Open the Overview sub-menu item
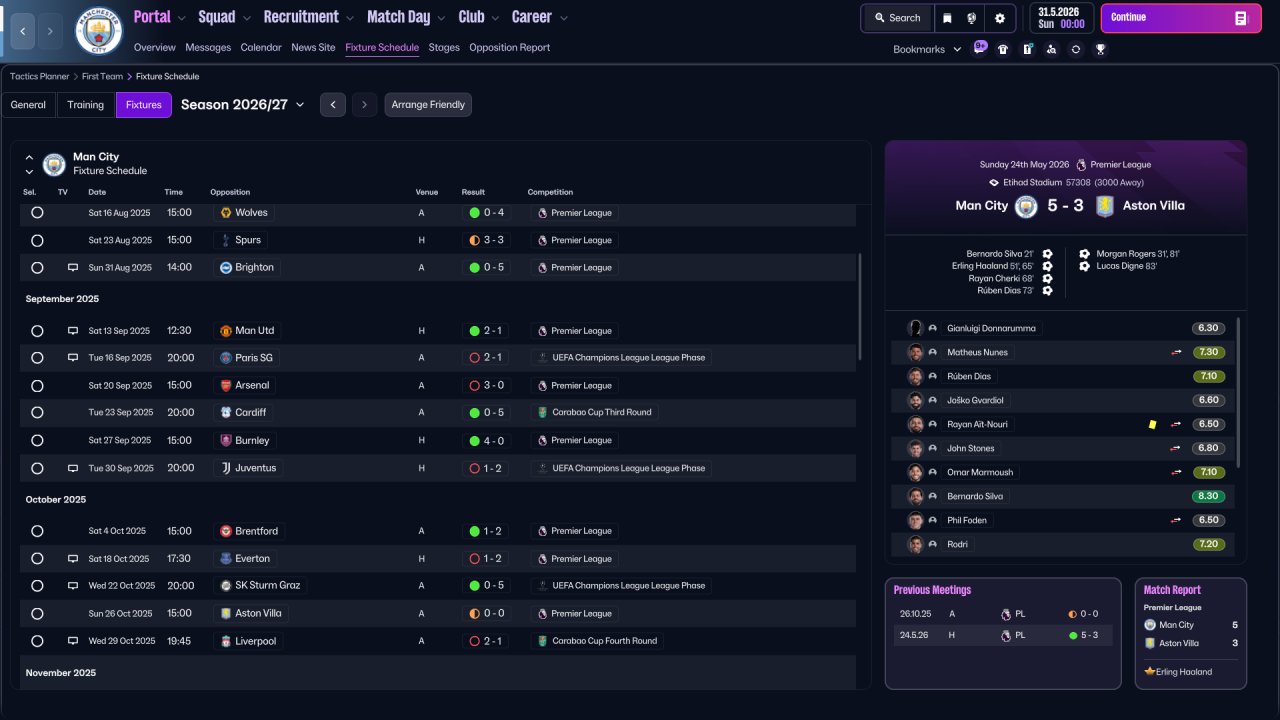 (x=155, y=48)
